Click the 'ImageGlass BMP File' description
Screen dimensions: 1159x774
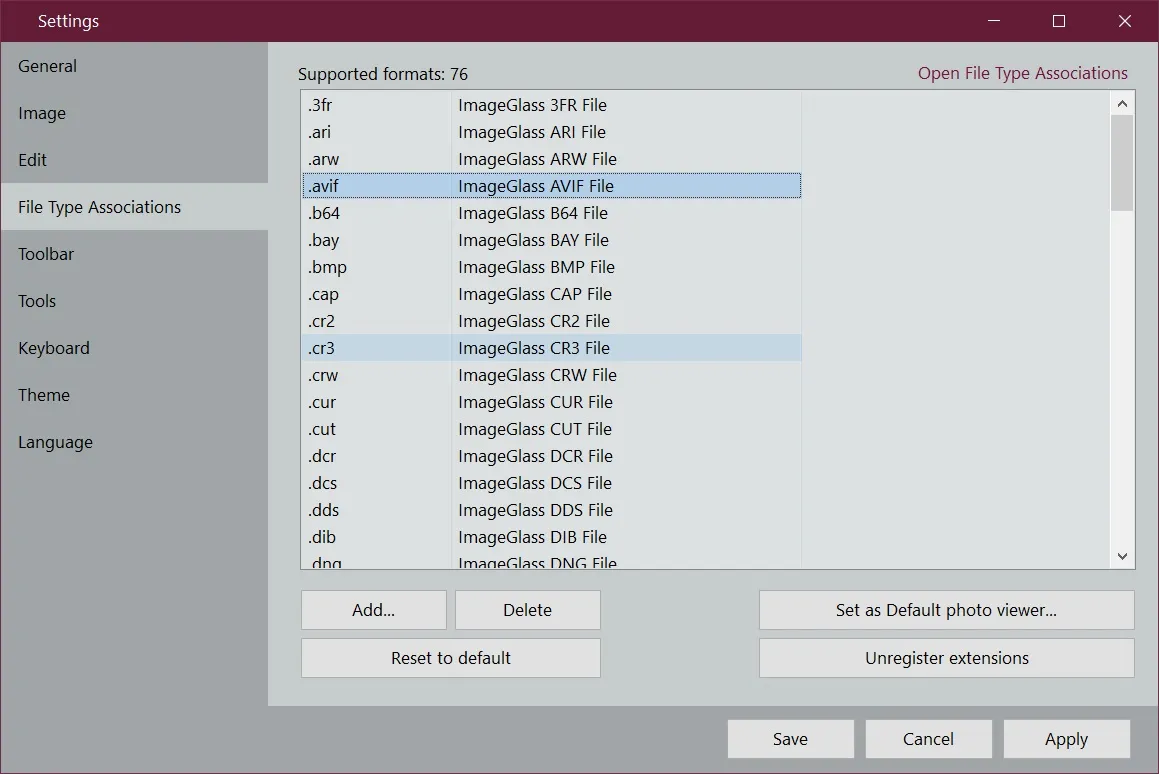click(537, 267)
